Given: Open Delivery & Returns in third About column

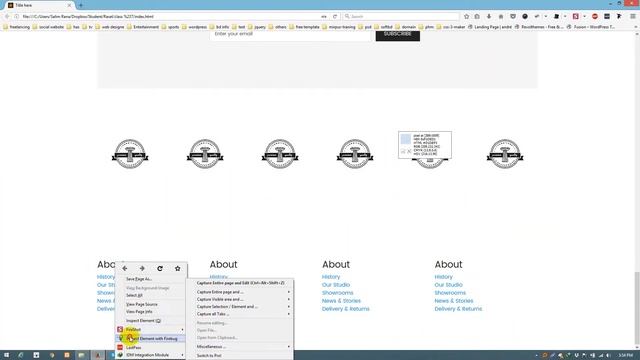Looking at the screenshot, I should 345,309.
